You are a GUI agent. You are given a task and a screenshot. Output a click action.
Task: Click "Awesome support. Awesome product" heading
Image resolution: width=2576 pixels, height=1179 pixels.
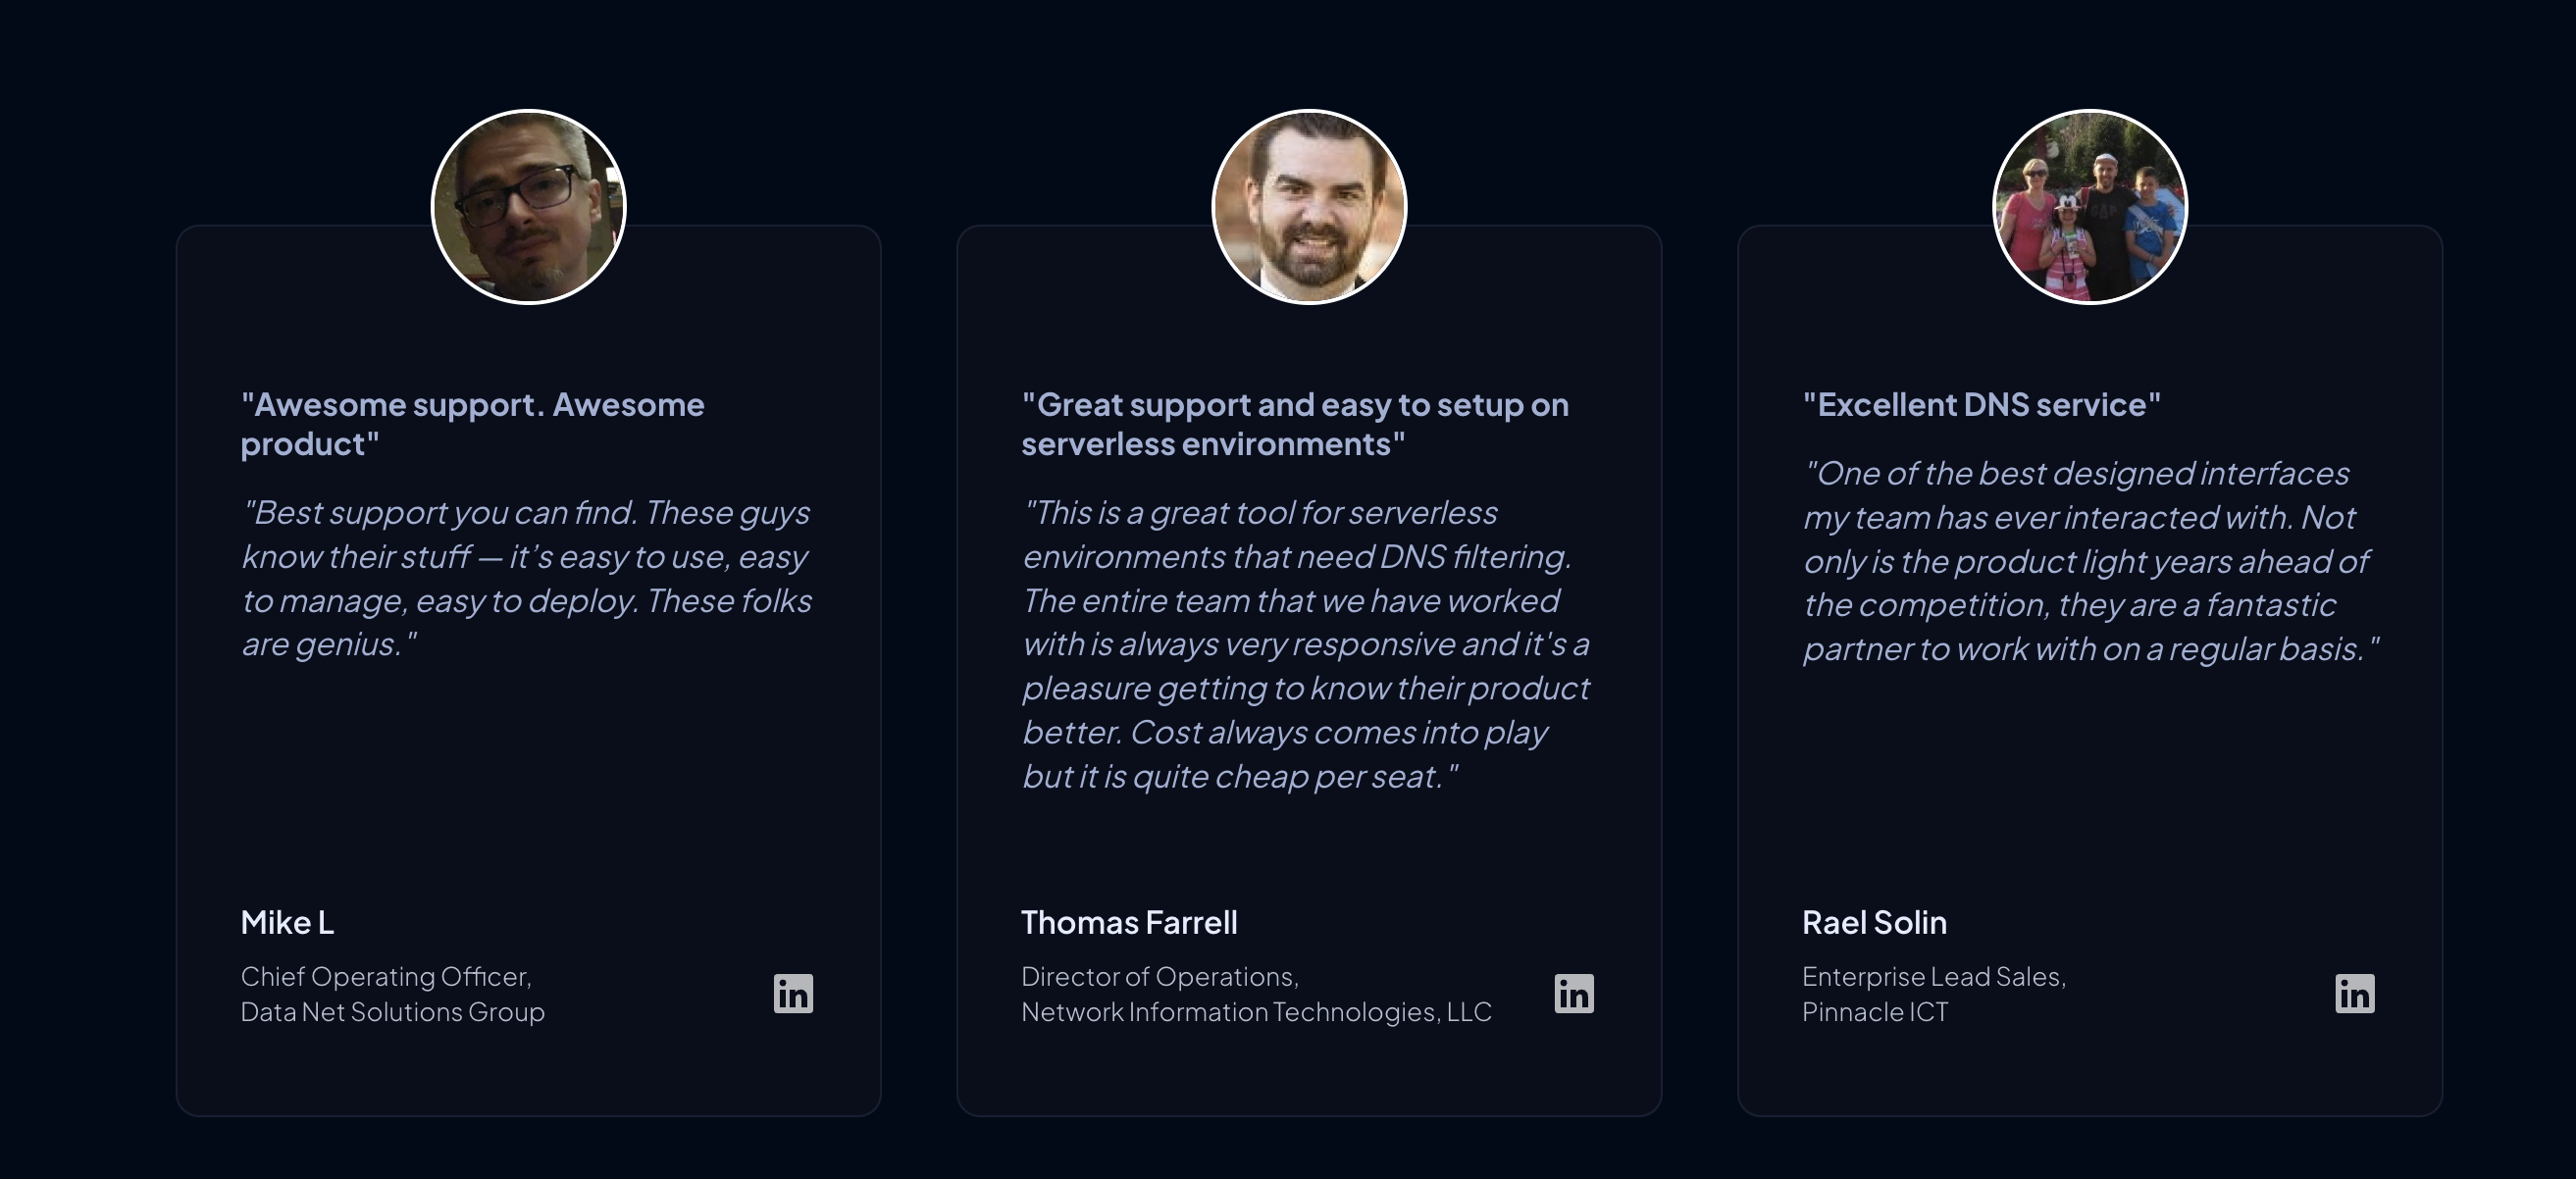472,424
